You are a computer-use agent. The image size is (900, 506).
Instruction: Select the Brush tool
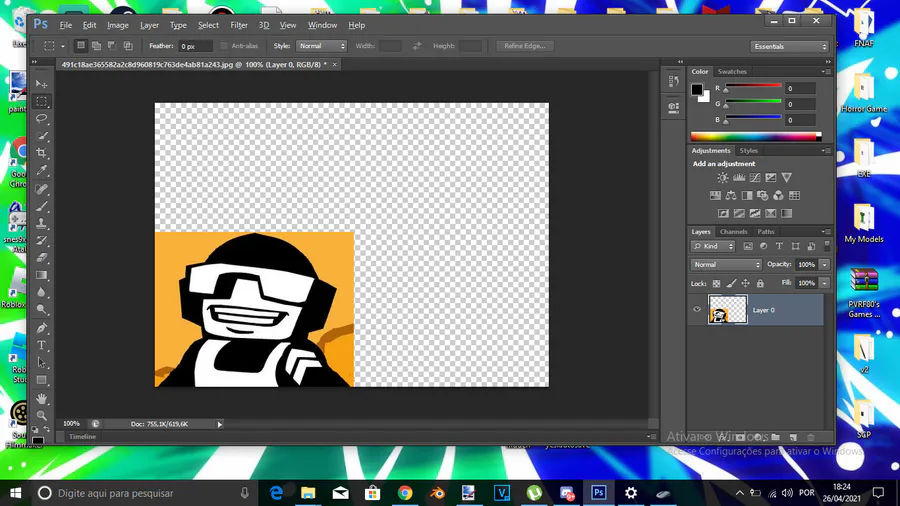pyautogui.click(x=41, y=206)
